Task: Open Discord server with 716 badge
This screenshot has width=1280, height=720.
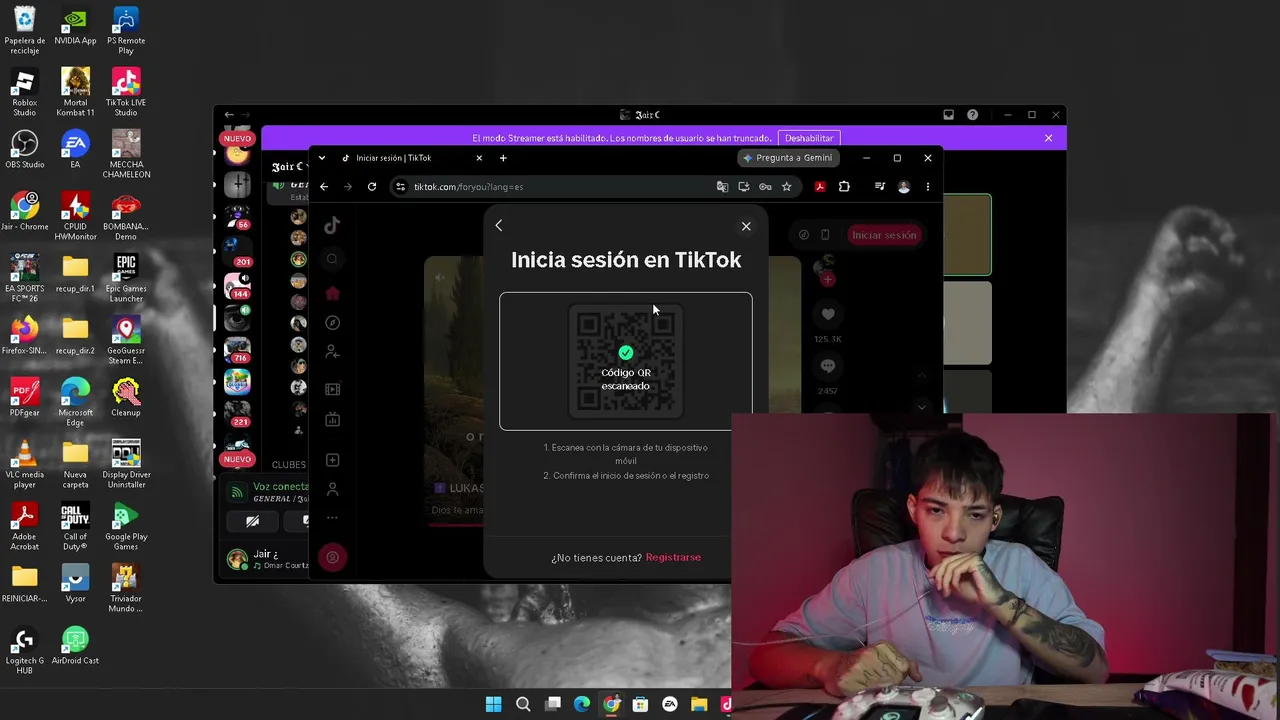Action: [x=237, y=350]
